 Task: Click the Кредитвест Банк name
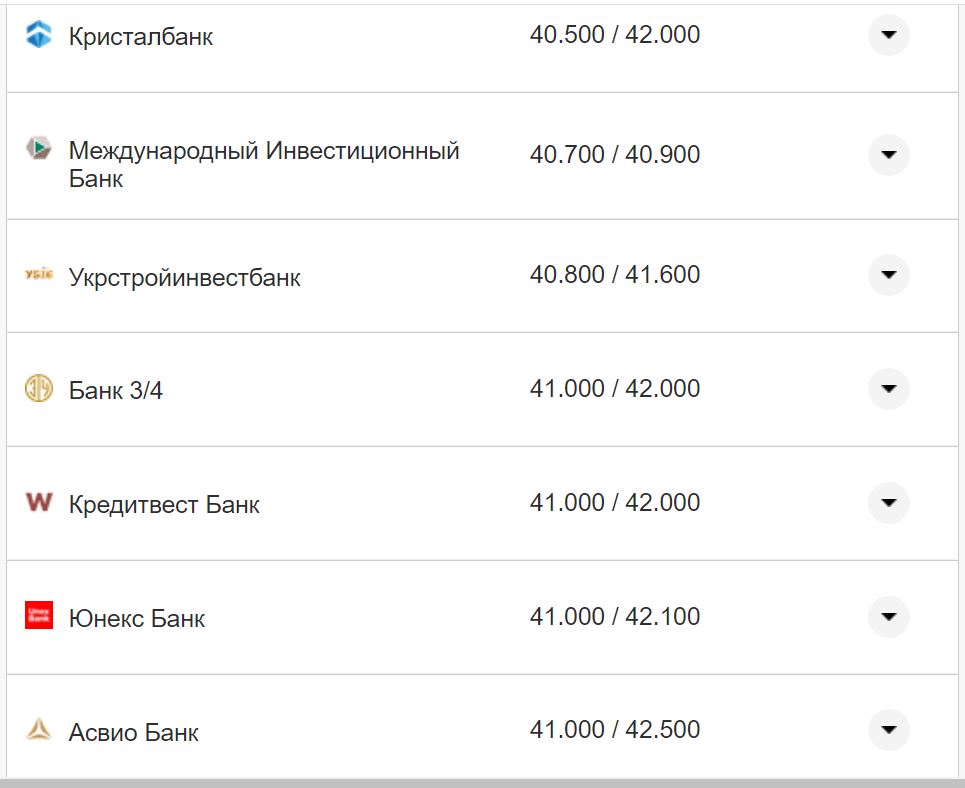point(164,504)
